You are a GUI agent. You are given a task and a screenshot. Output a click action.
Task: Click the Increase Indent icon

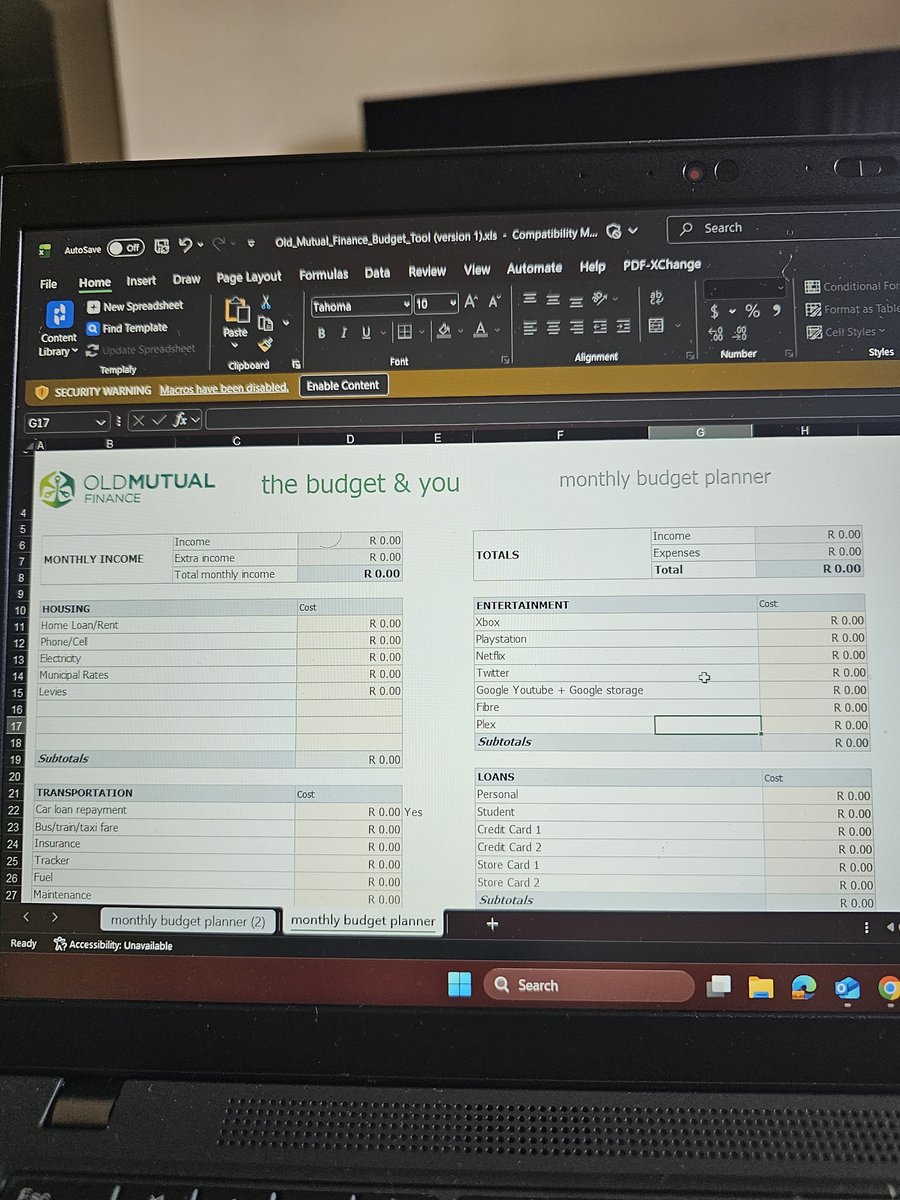623,326
